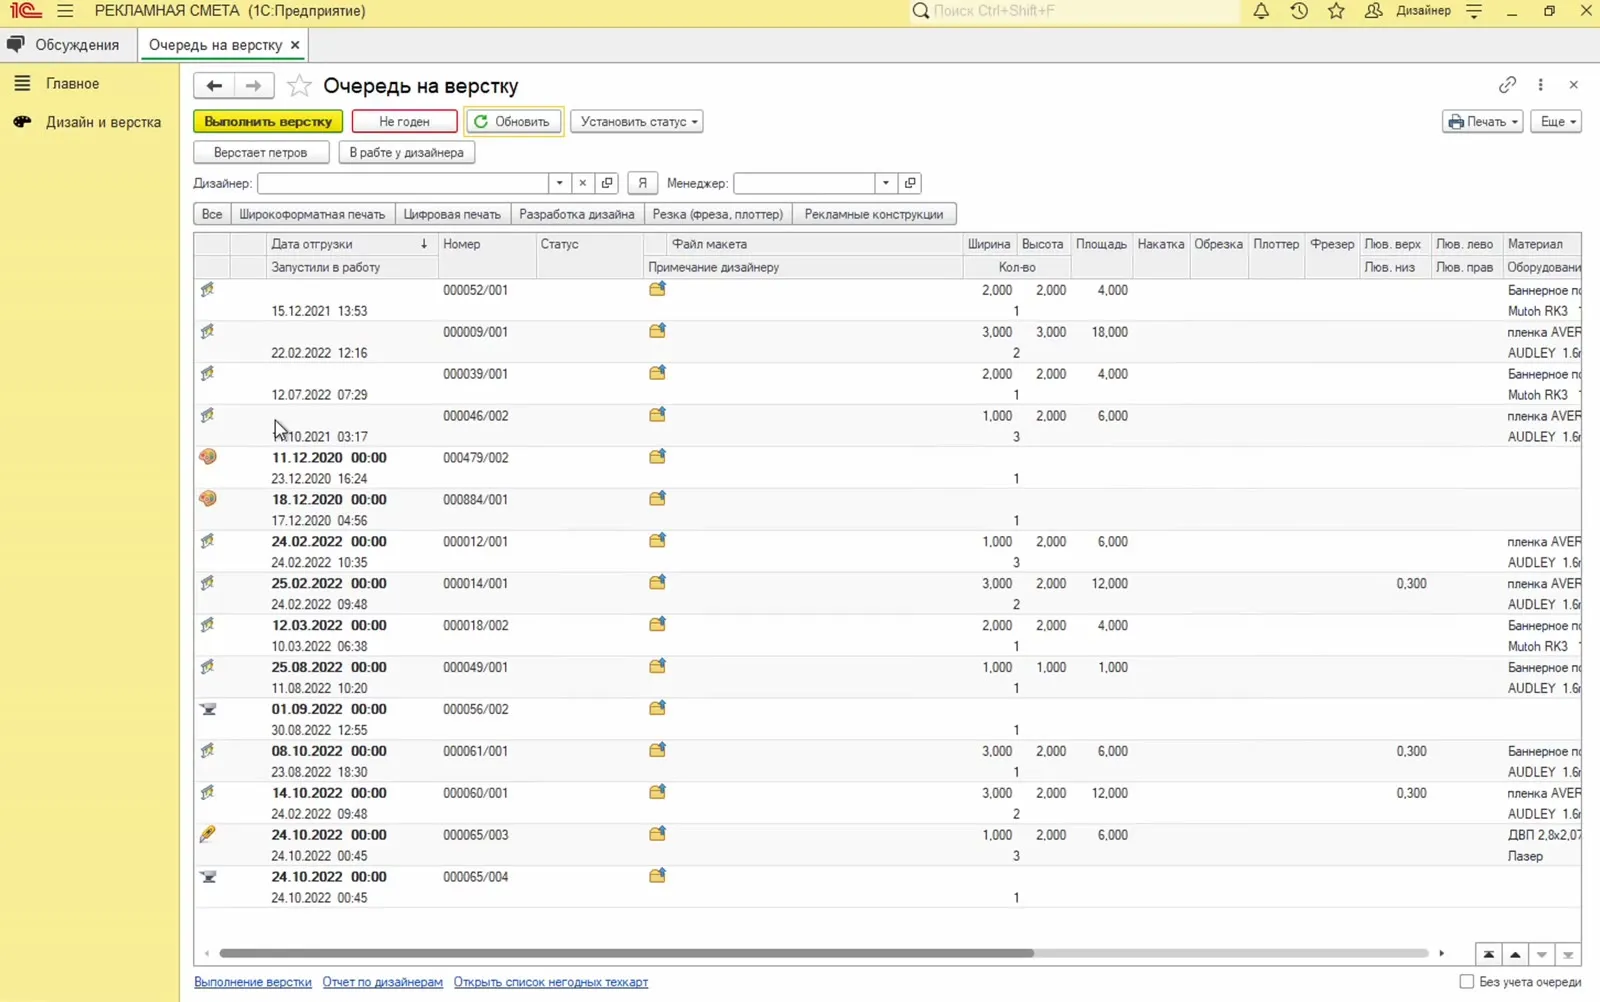
Task: Clear the Дизайнер field with the X
Action: pyautogui.click(x=583, y=183)
